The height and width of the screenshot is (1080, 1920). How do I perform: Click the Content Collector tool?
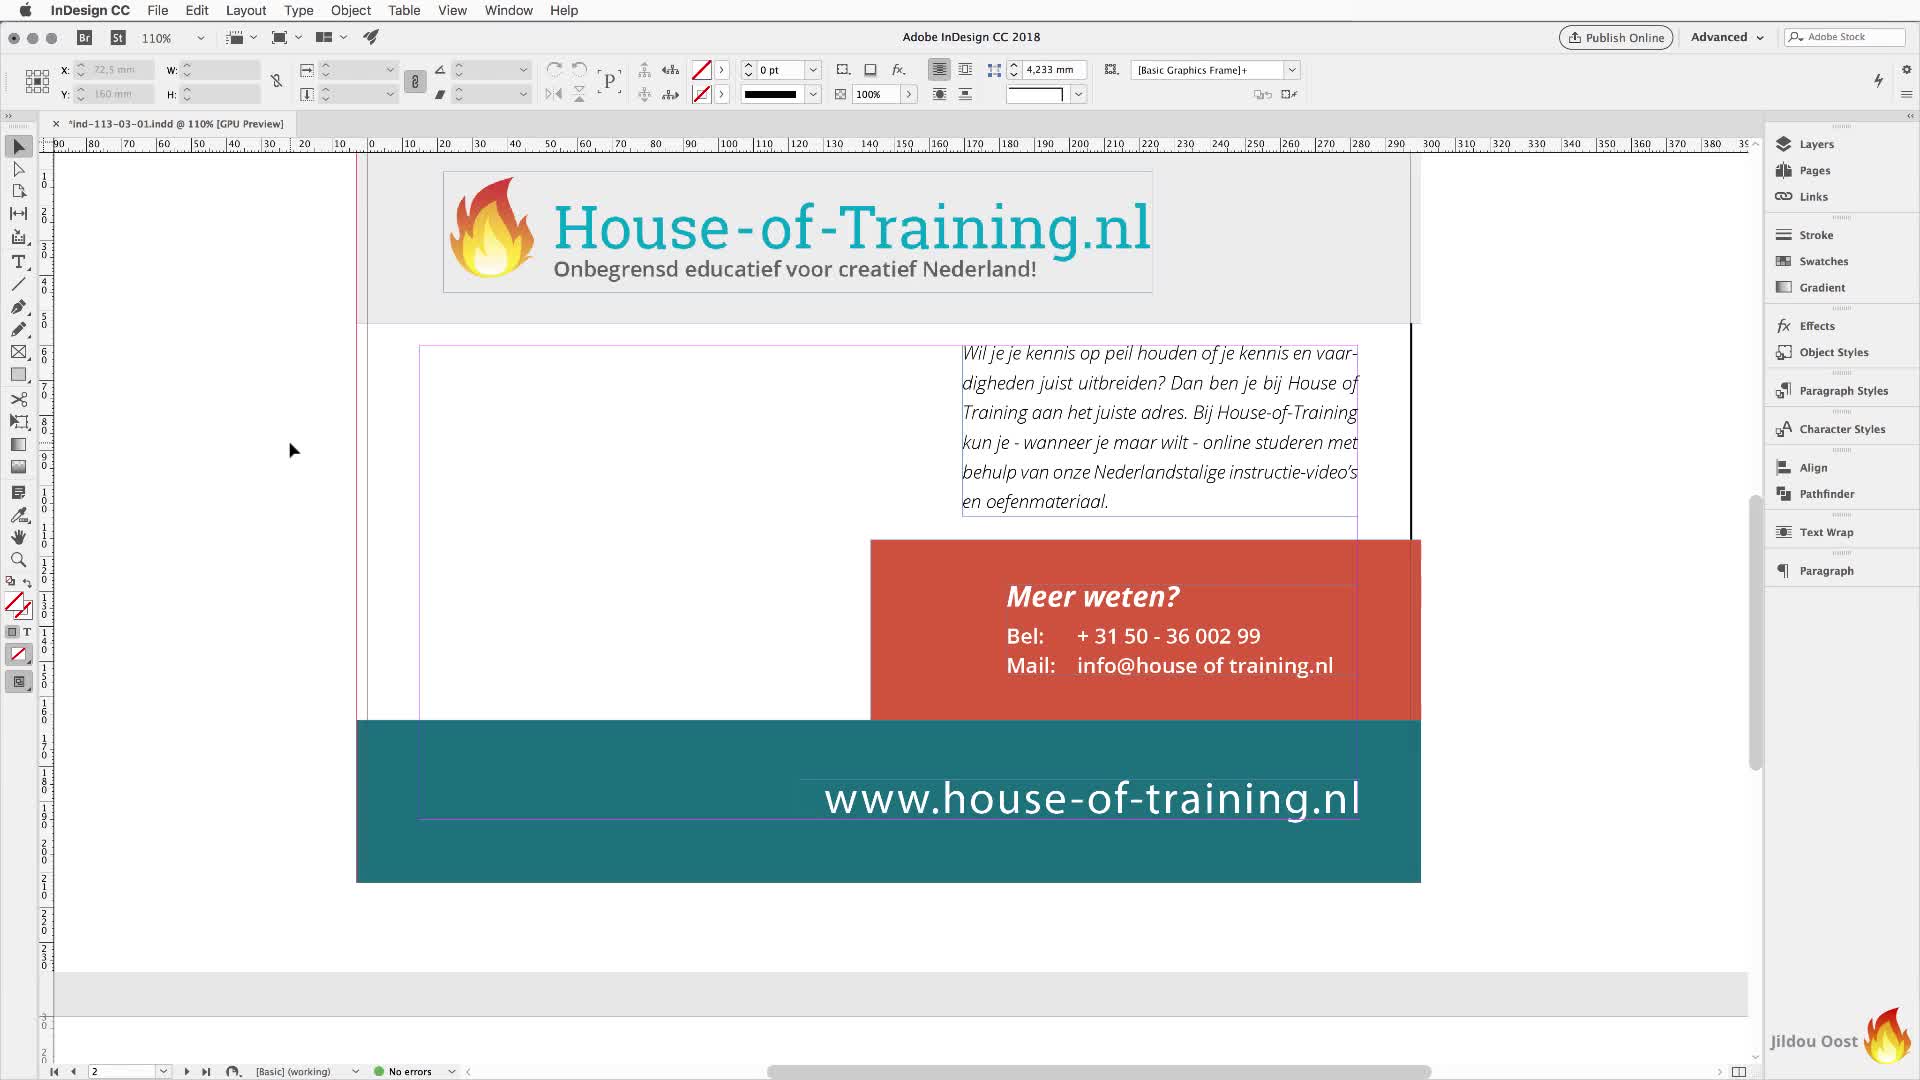pos(18,237)
